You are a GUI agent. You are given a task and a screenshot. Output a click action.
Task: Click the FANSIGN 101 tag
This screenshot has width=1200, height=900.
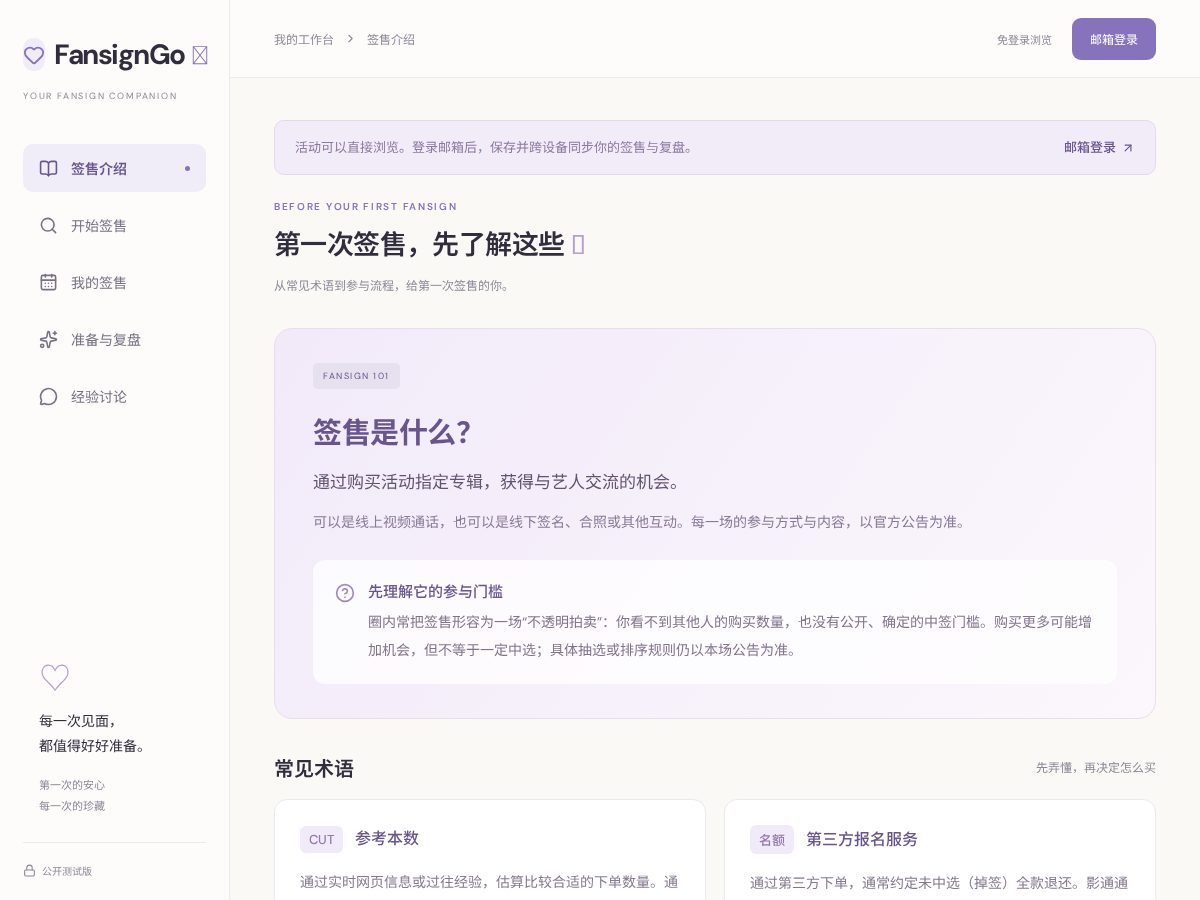point(356,376)
